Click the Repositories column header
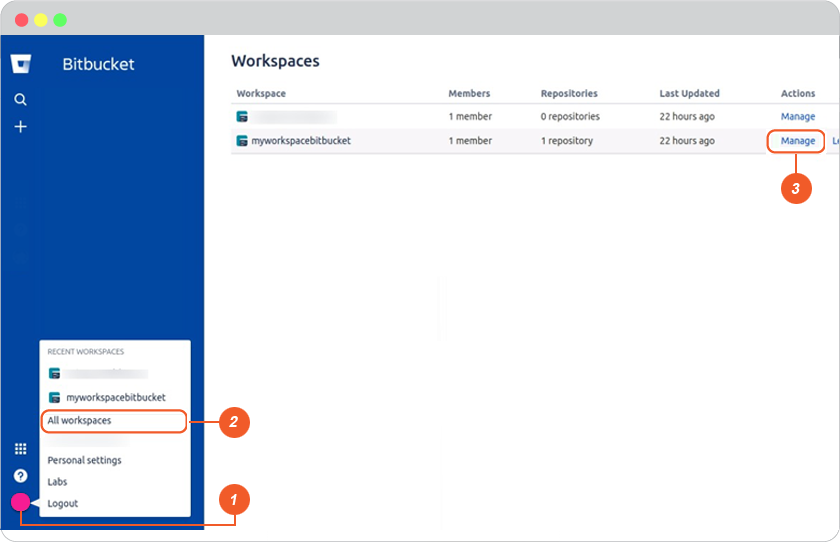This screenshot has width=840, height=542. [x=569, y=93]
